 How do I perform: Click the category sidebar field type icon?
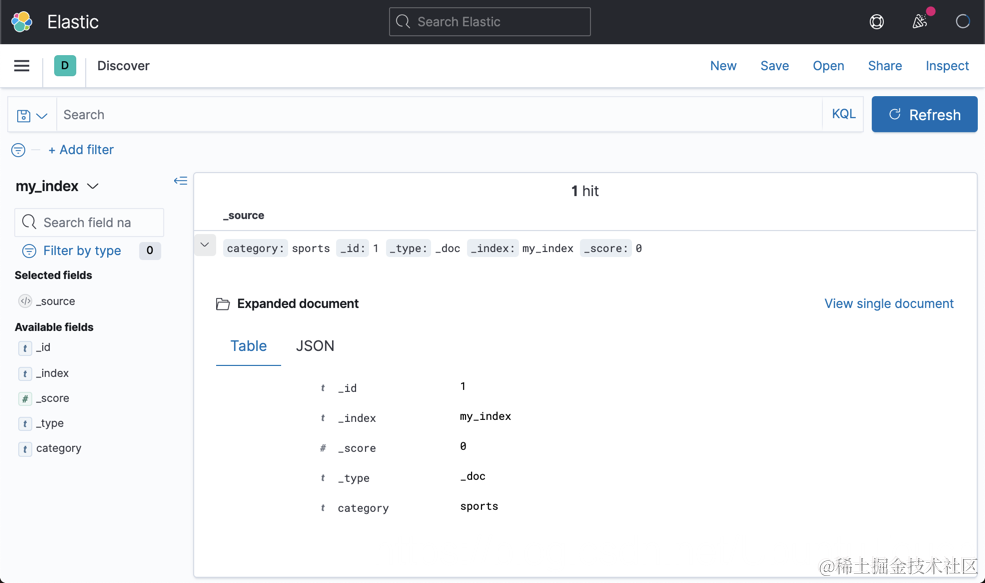point(24,449)
